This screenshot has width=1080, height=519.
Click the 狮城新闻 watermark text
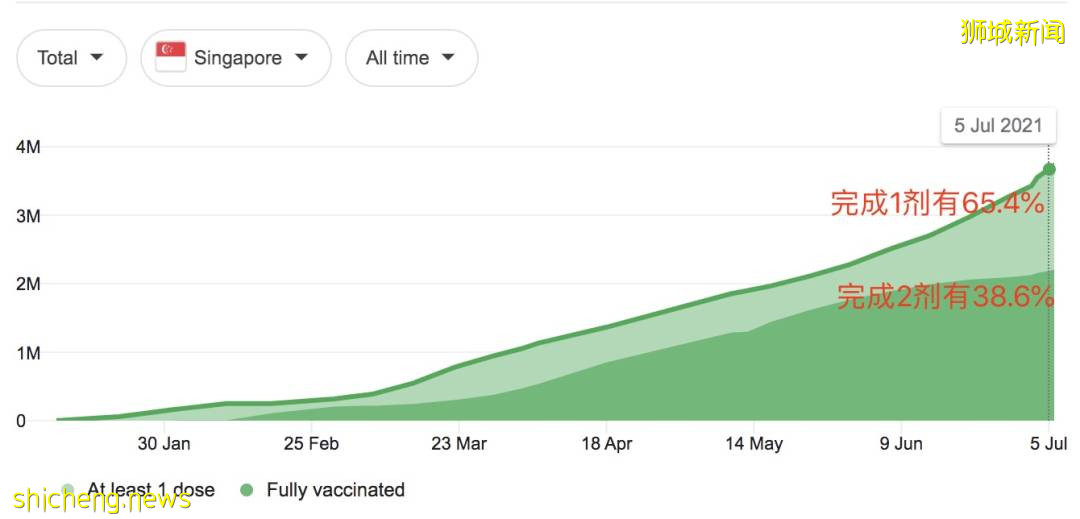1012,32
